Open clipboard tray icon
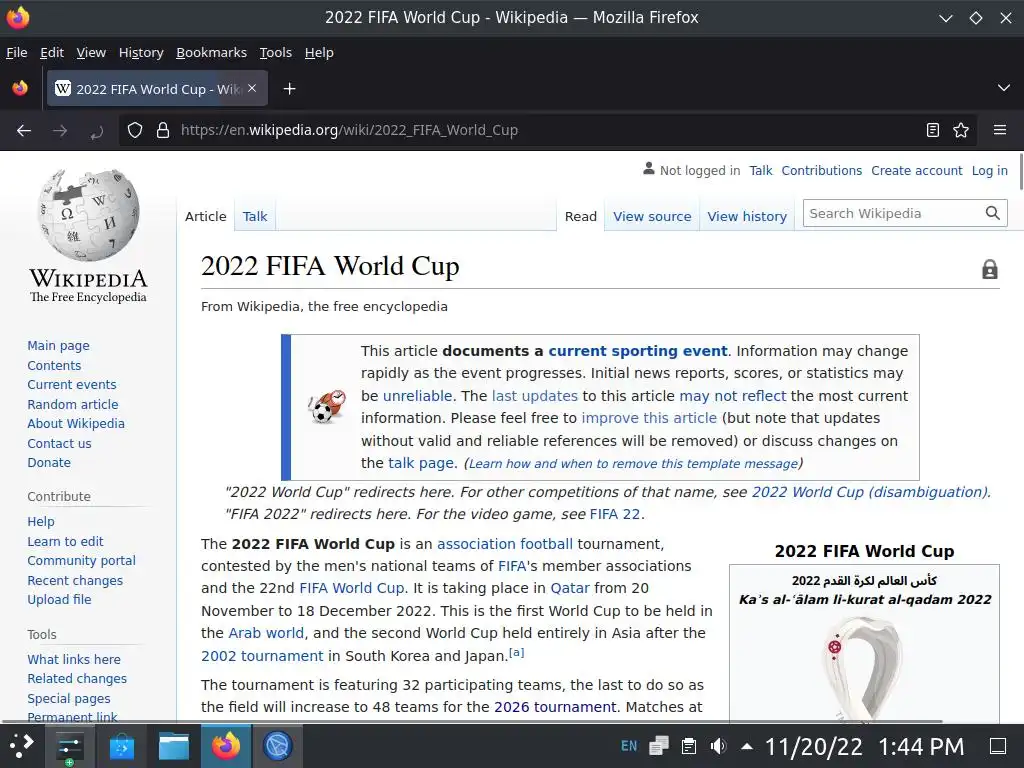 (688, 746)
